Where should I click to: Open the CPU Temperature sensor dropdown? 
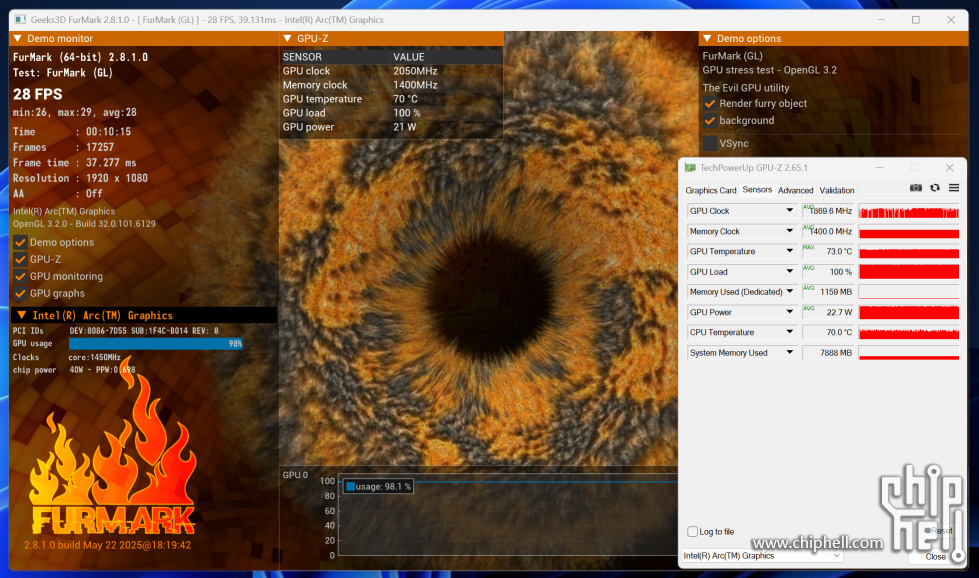pyautogui.click(x=790, y=332)
